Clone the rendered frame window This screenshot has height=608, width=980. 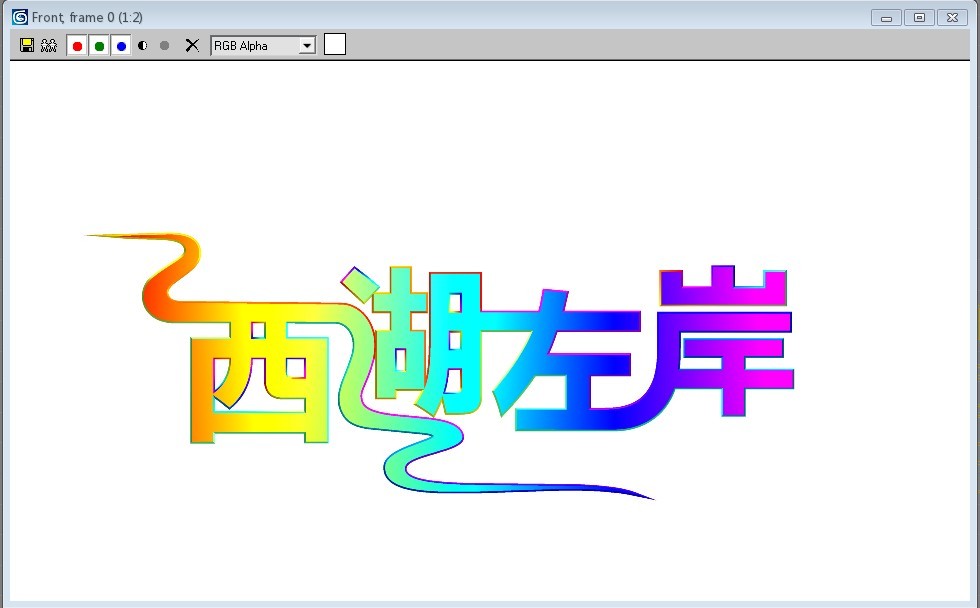click(48, 45)
